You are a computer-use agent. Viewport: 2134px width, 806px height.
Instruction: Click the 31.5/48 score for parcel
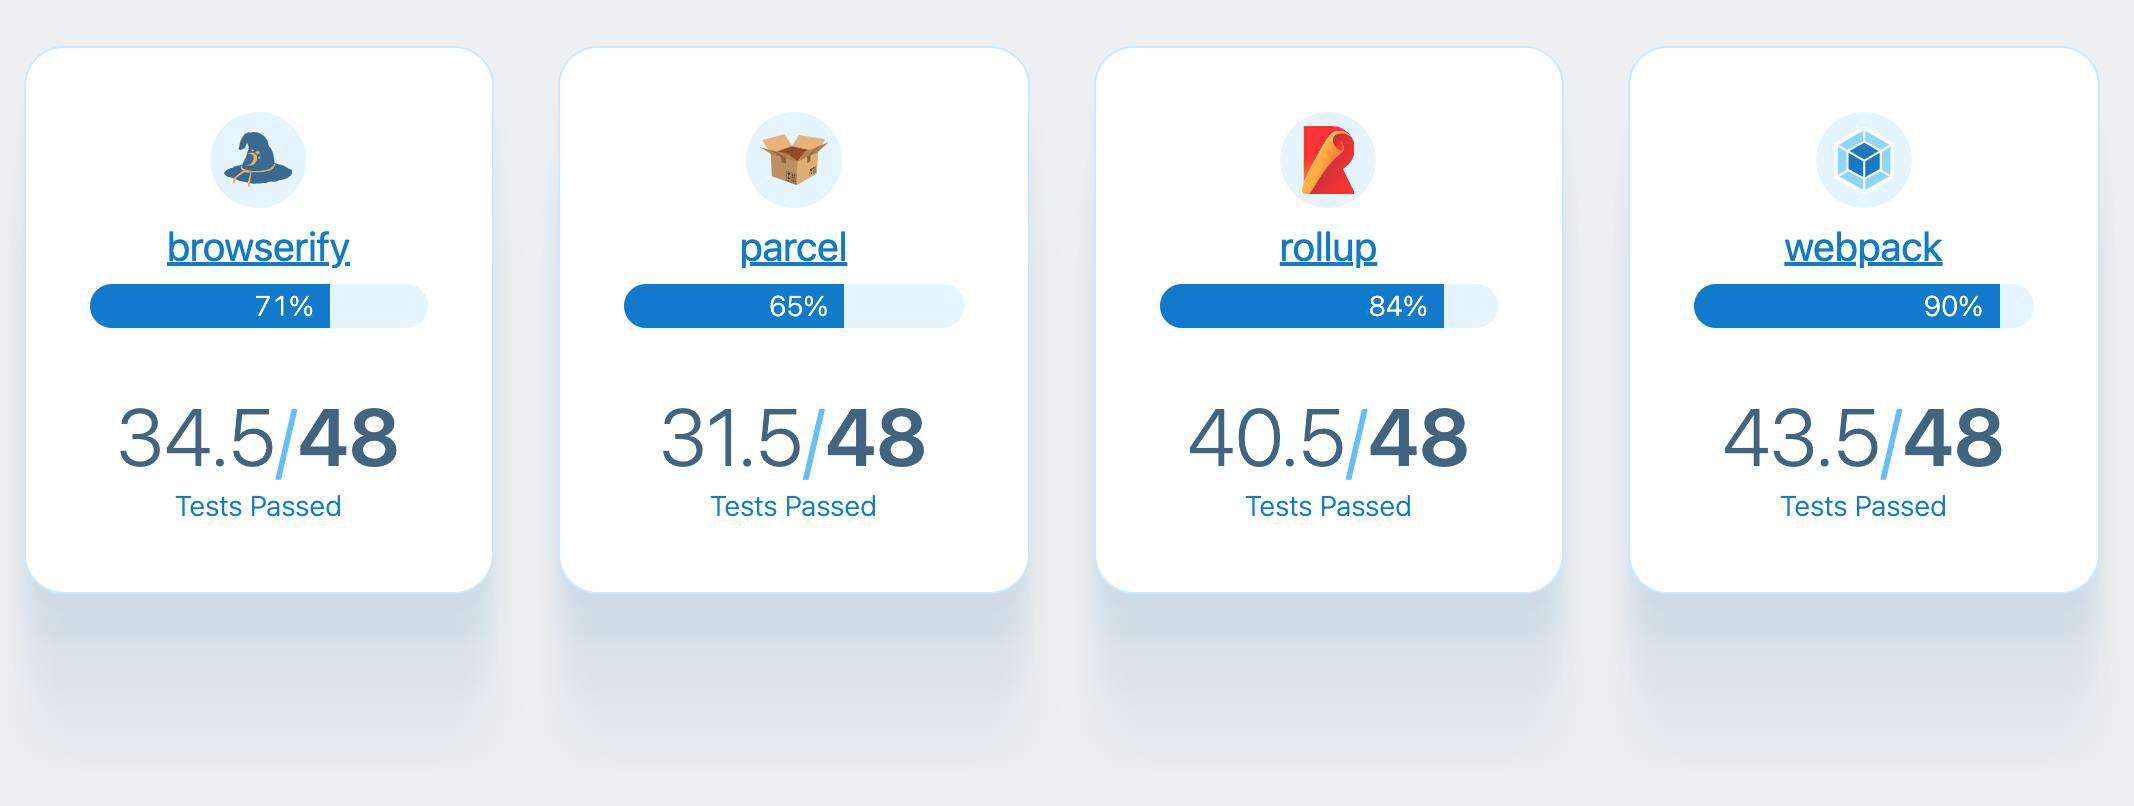(794, 439)
